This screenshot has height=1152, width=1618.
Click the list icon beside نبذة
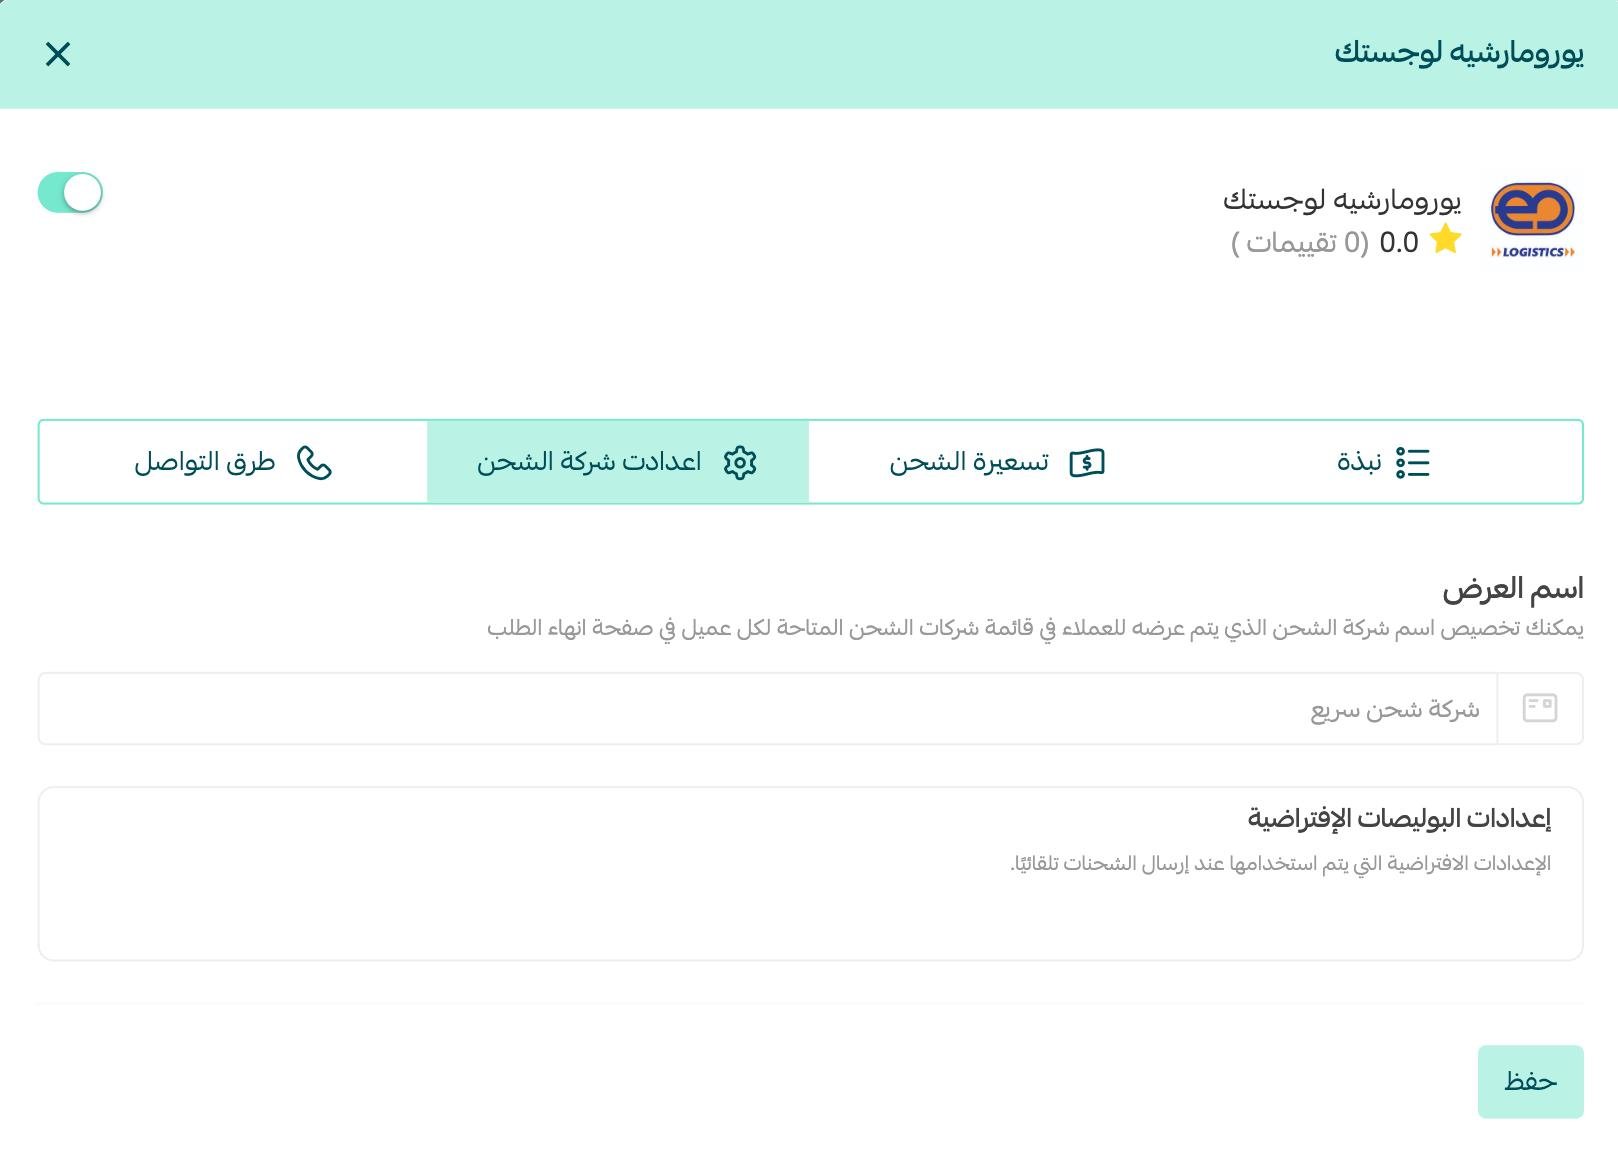point(1413,462)
